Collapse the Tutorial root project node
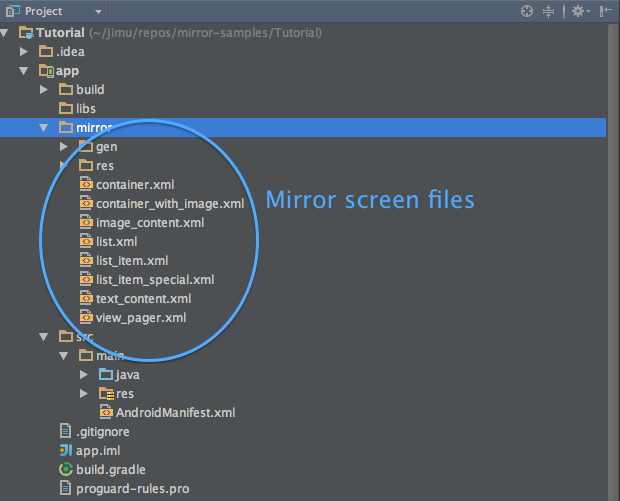 coord(6,33)
